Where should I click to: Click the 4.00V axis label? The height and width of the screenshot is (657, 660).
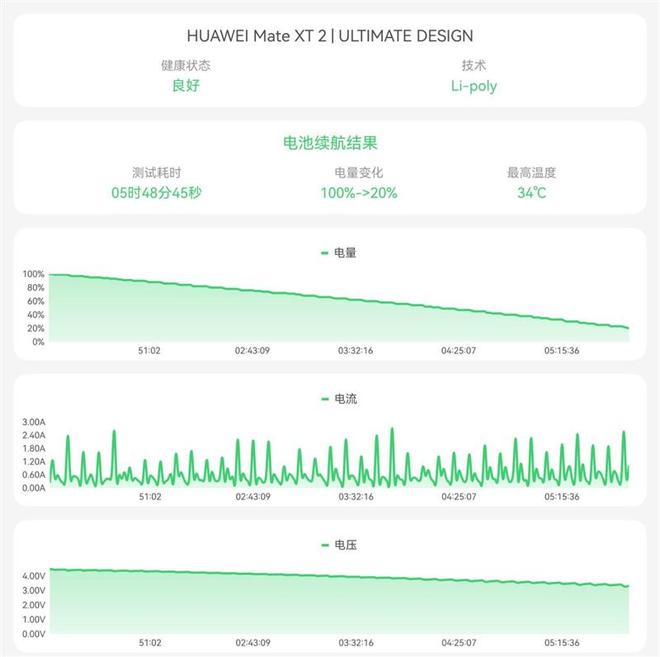tap(34, 576)
